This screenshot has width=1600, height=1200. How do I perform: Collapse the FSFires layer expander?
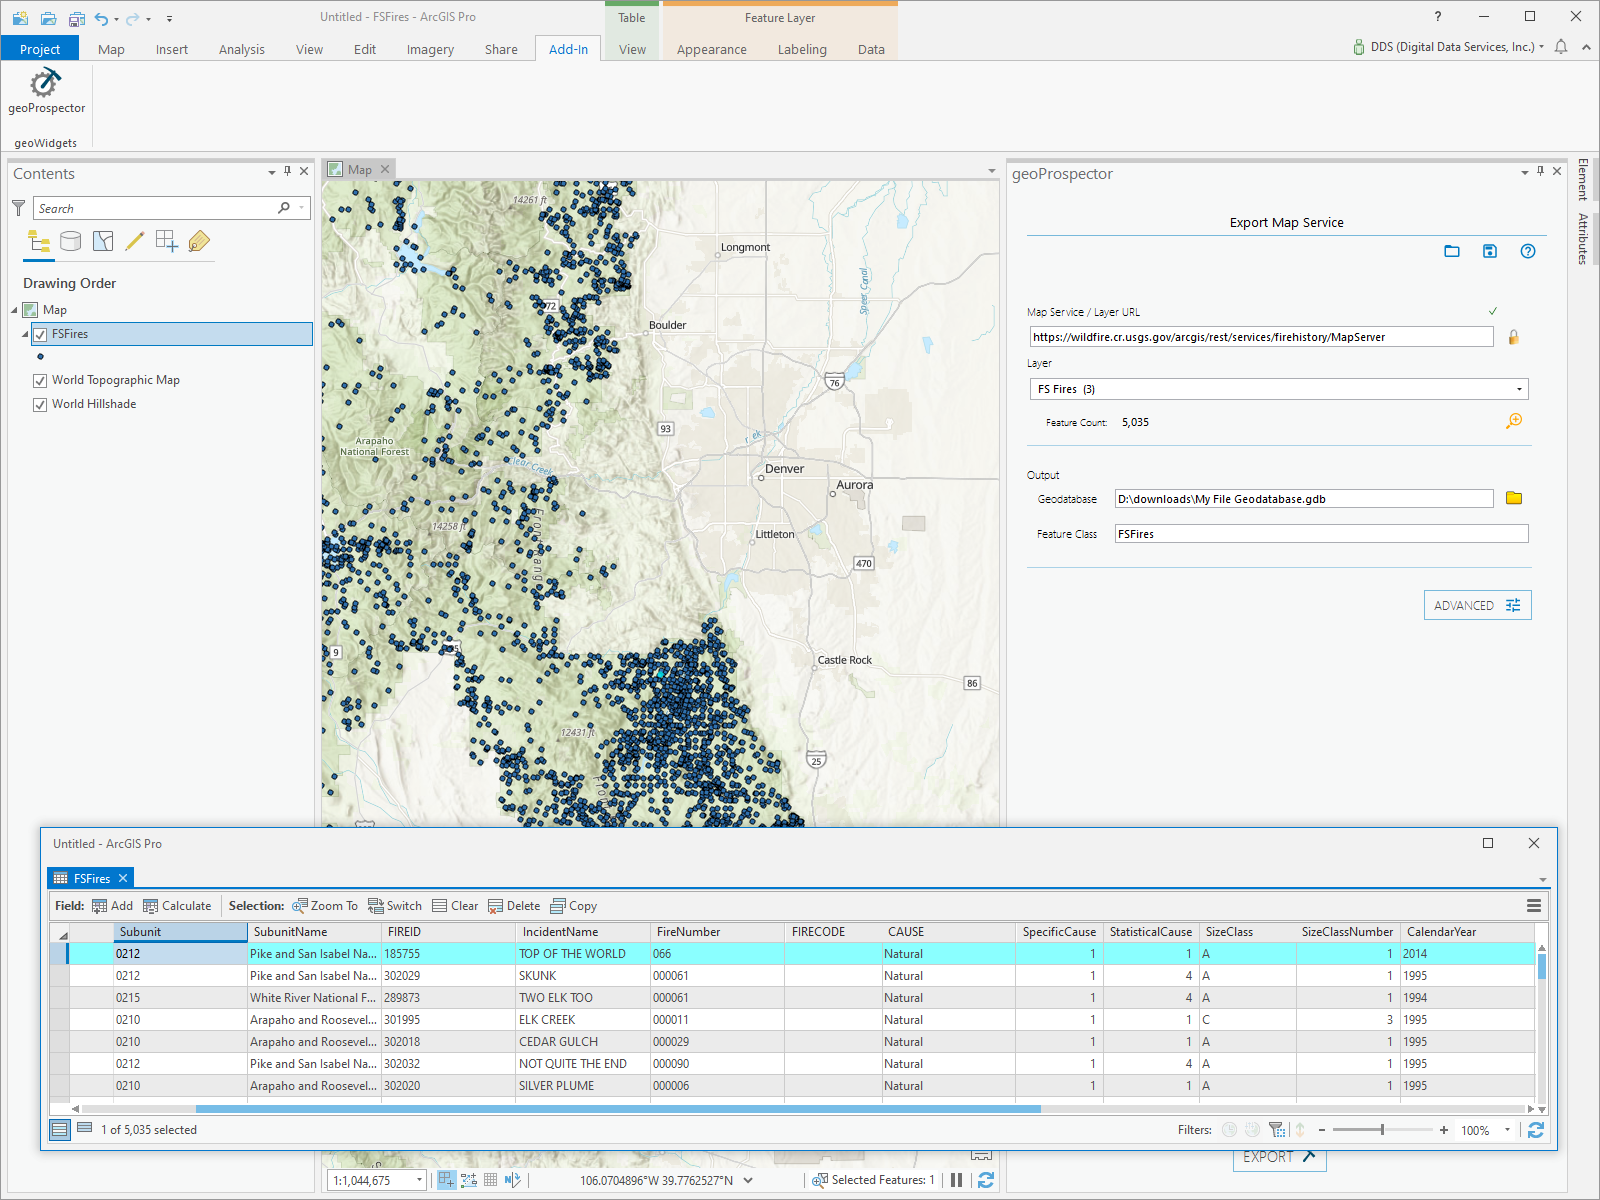click(x=25, y=334)
